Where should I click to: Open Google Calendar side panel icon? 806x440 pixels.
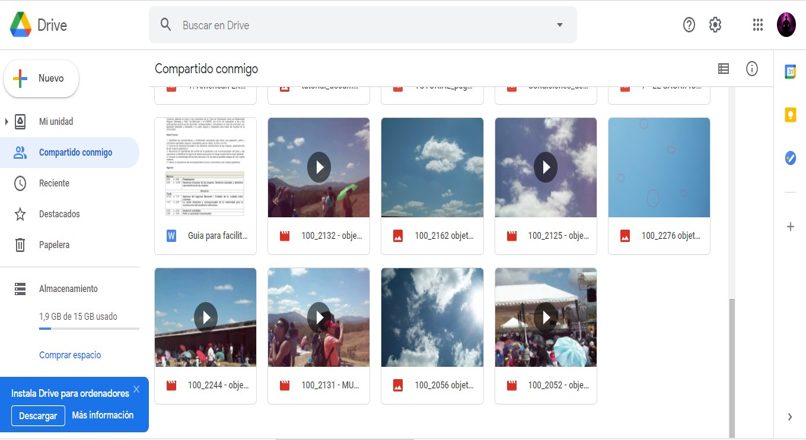point(790,71)
